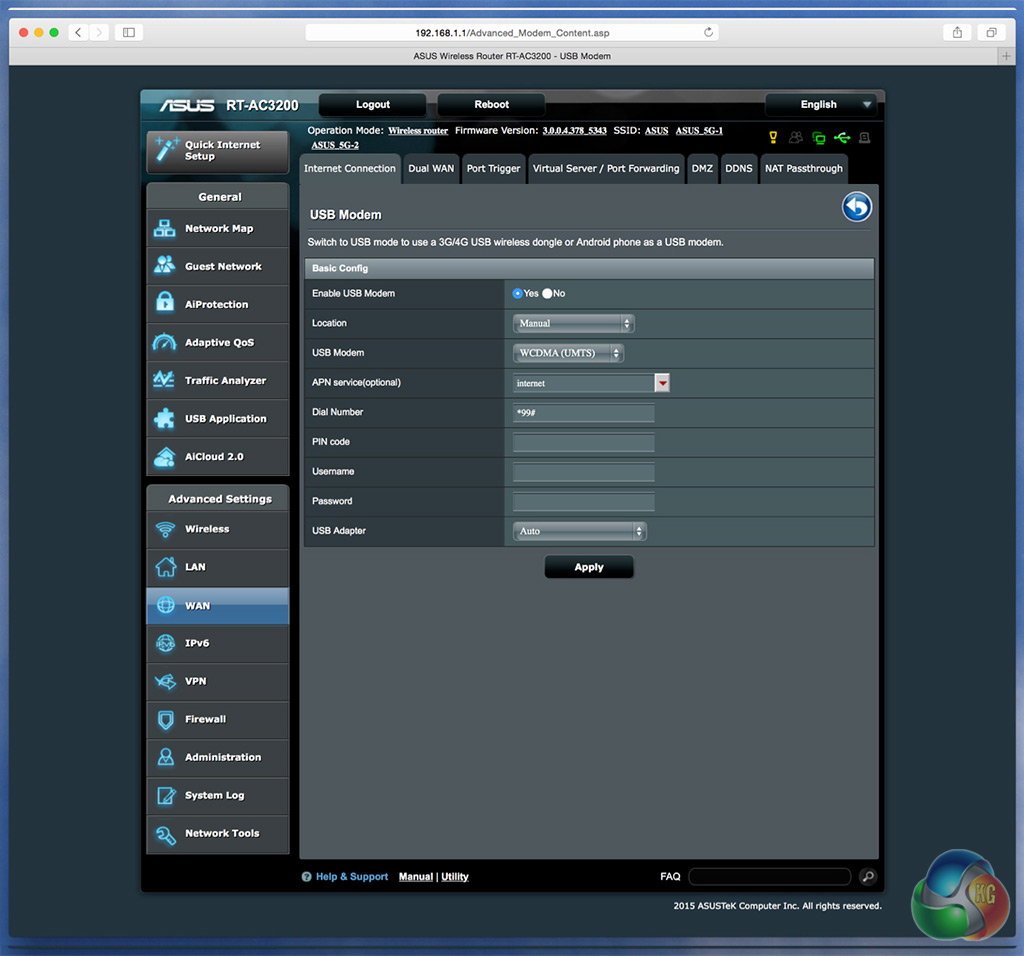
Task: Open Adaptive QoS page
Action: pyautogui.click(x=217, y=342)
